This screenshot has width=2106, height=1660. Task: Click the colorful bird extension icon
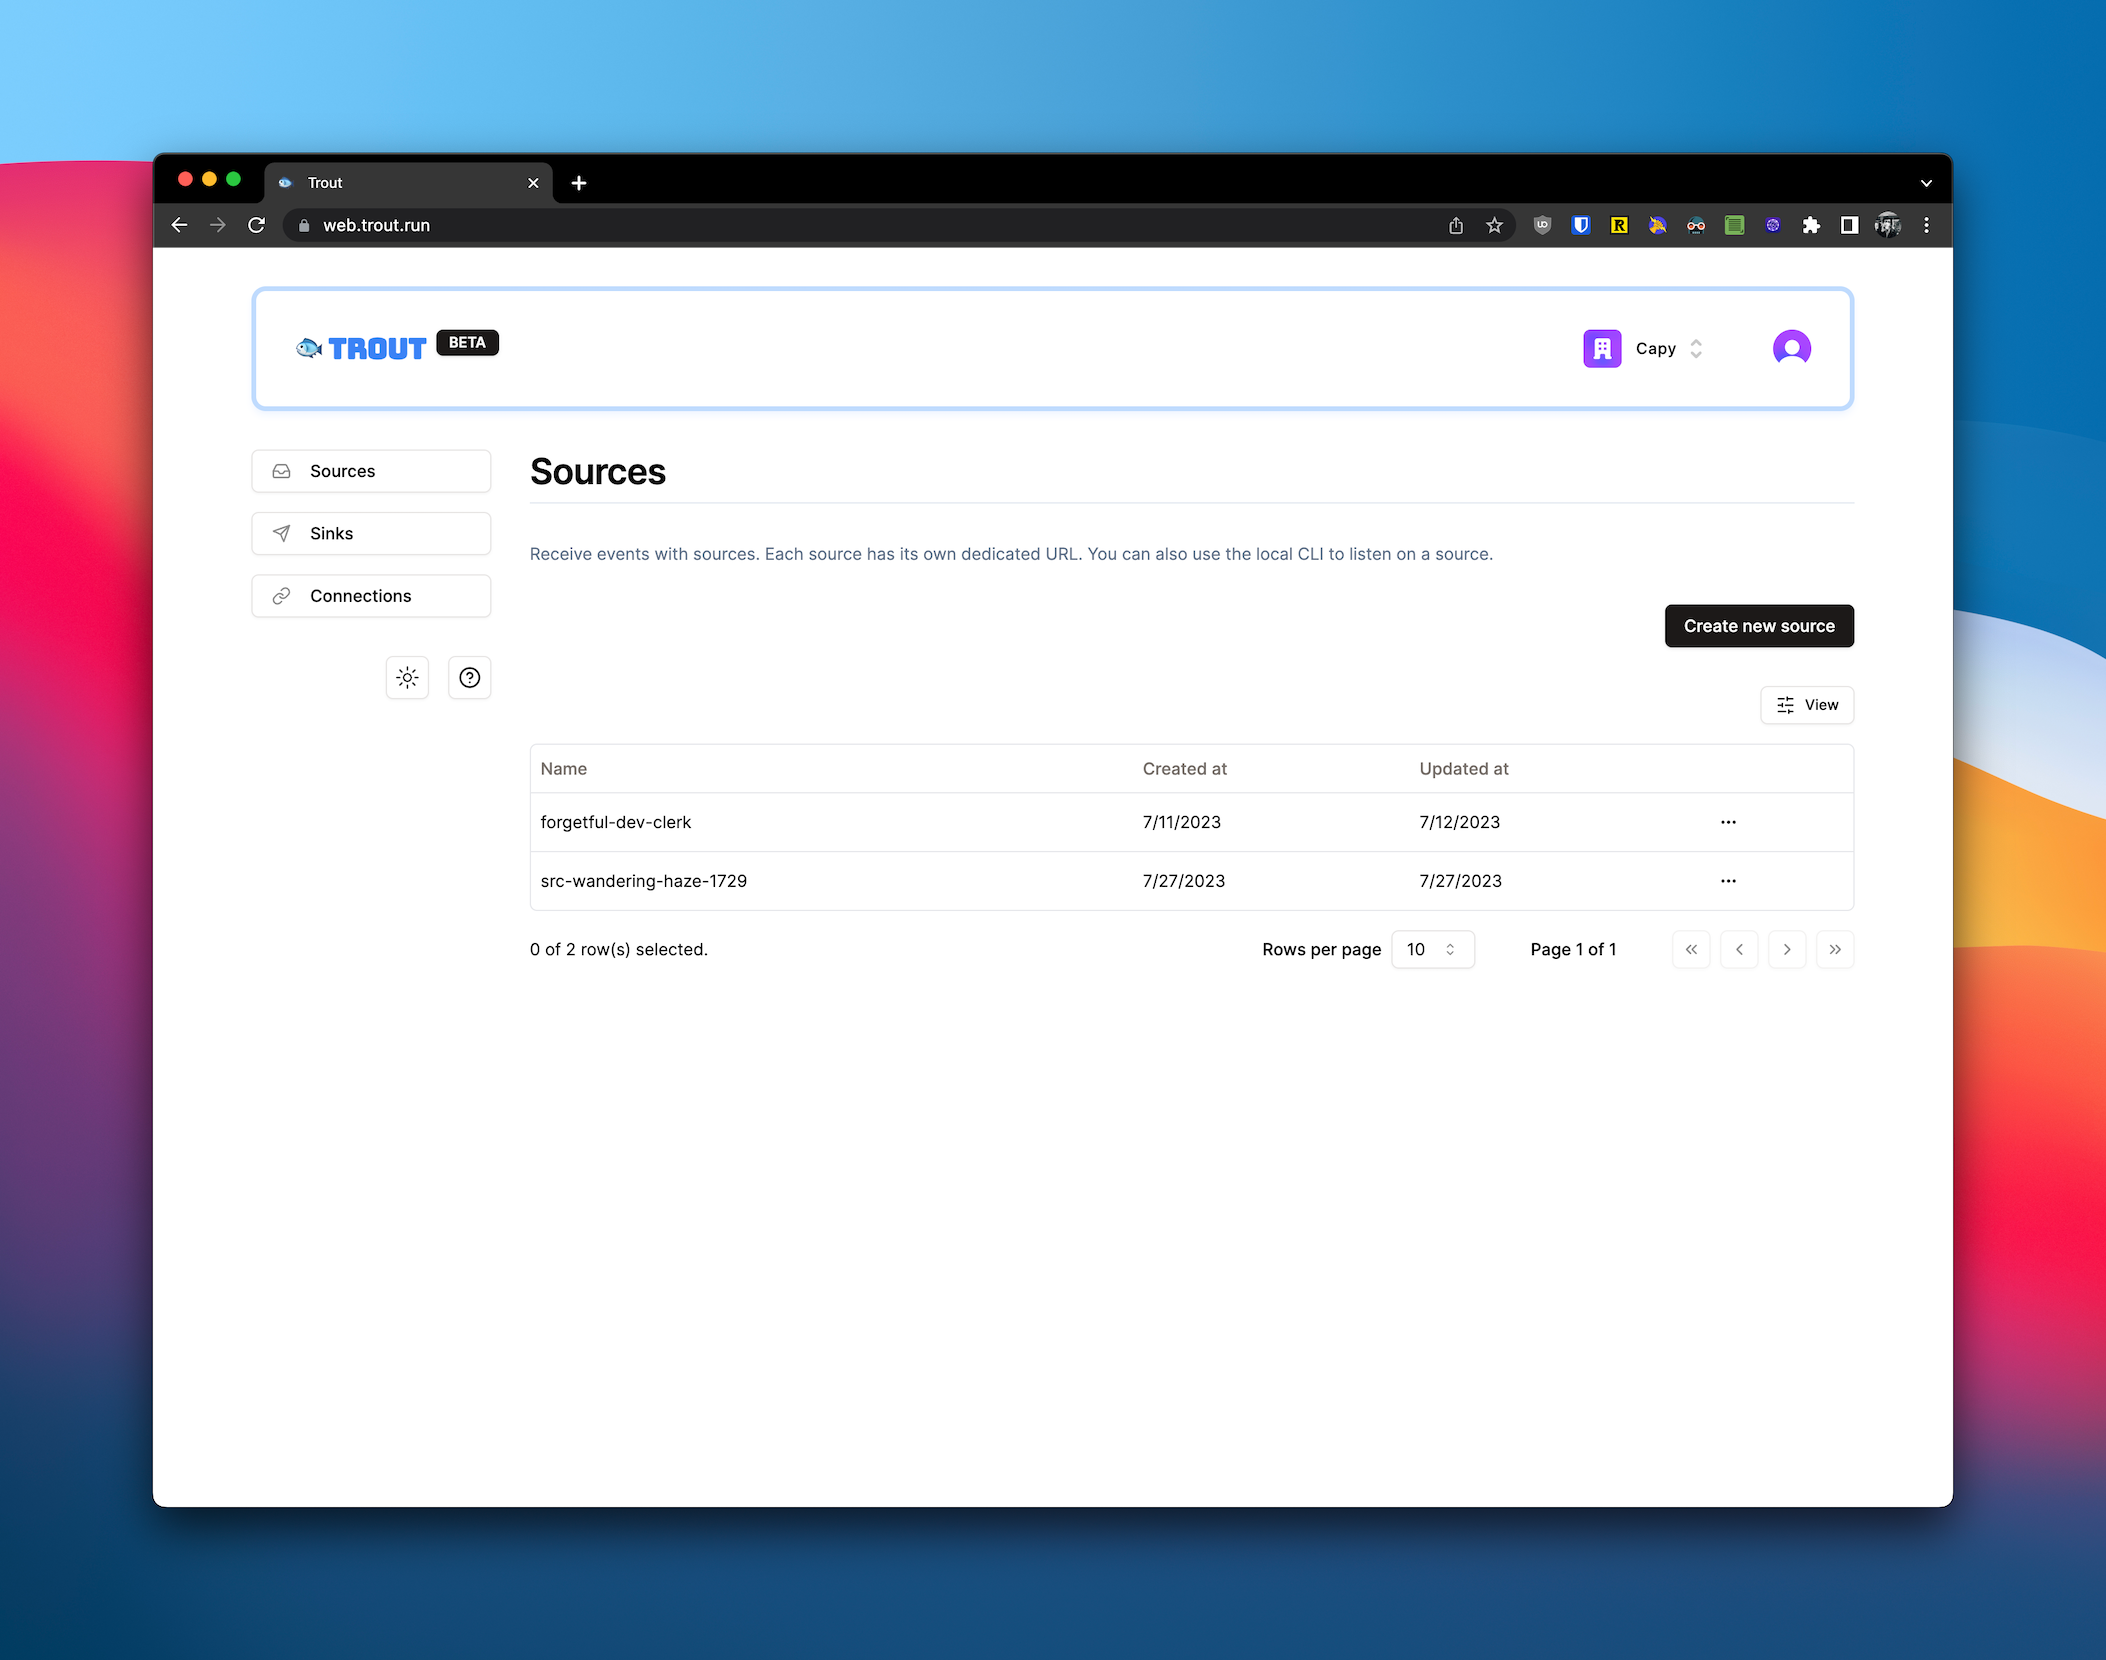click(1658, 225)
